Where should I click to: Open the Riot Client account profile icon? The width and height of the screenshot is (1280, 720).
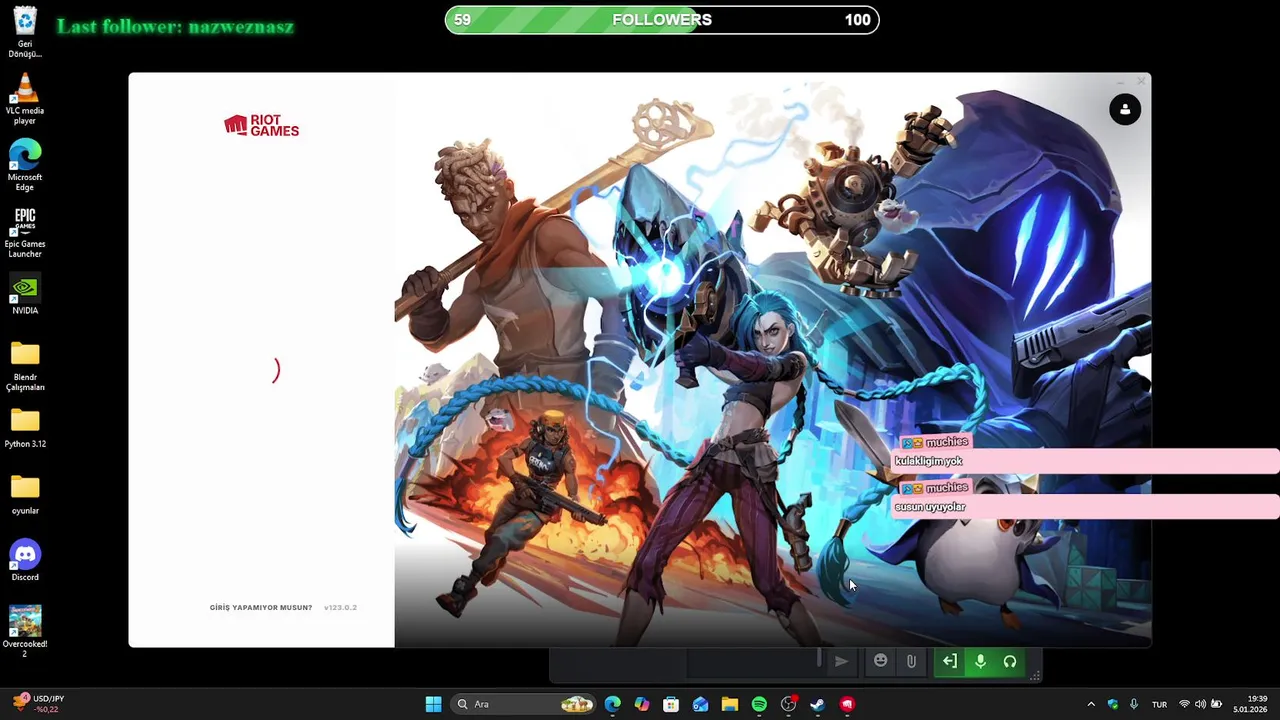(x=1125, y=109)
